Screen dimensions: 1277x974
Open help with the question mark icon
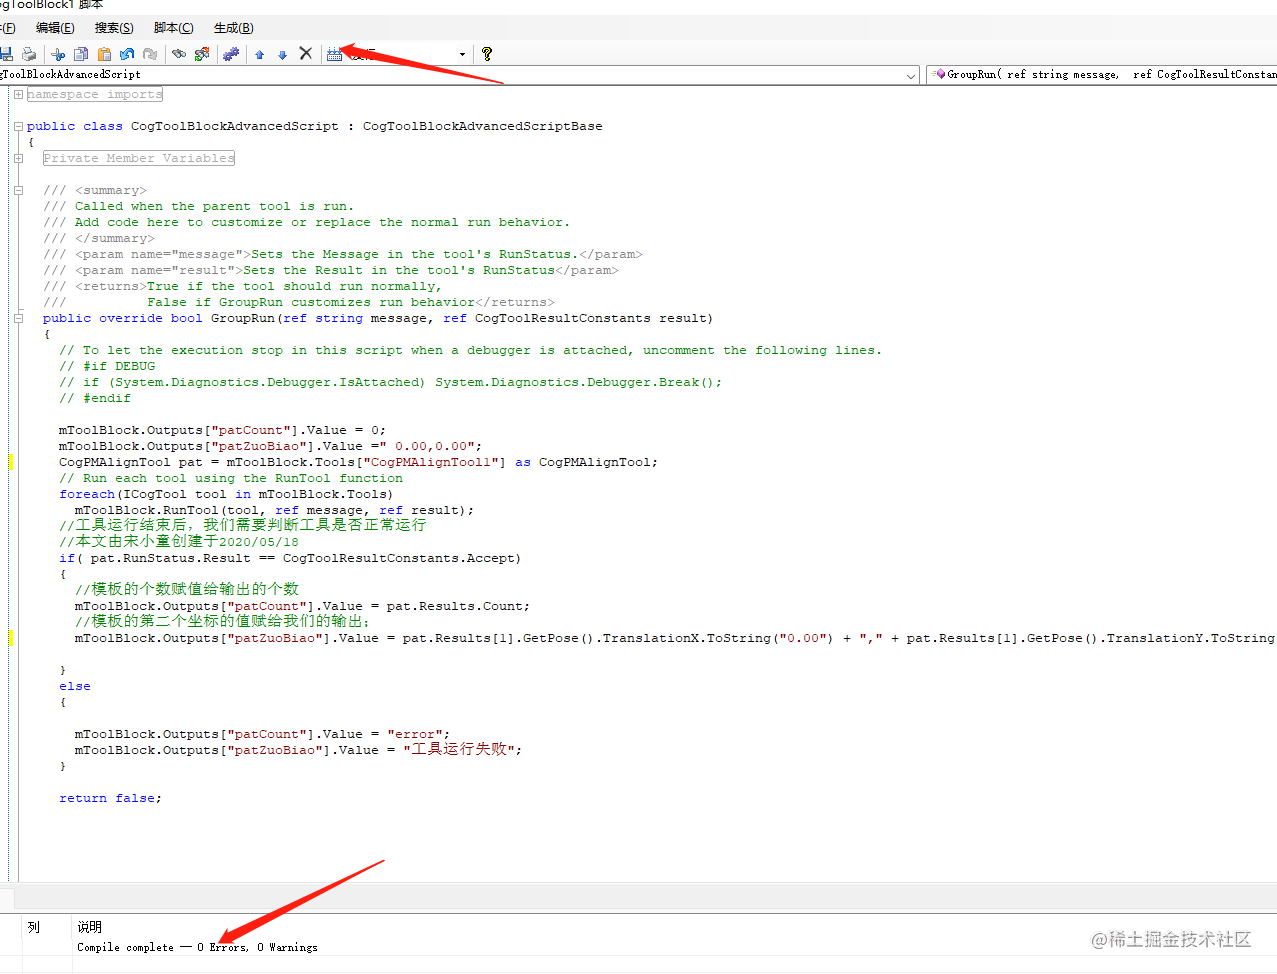coord(487,54)
